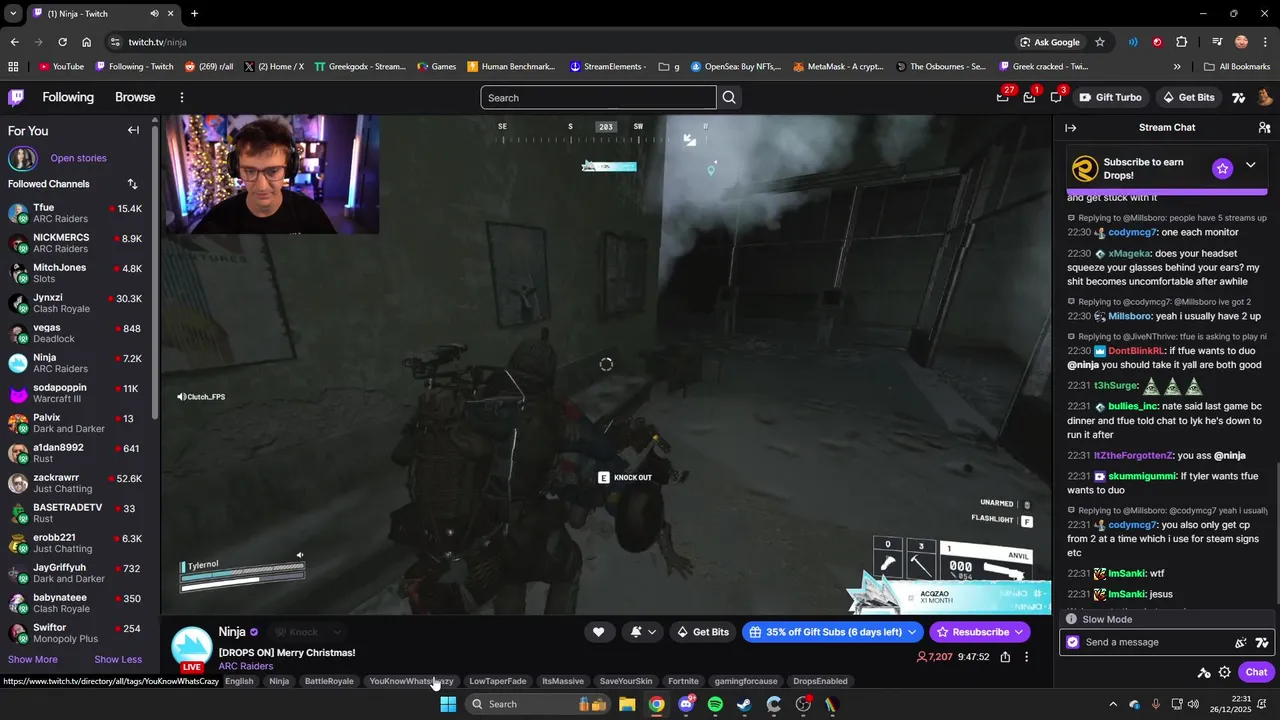Bookmark this page with the star icon
The width and height of the screenshot is (1280, 720).
pyautogui.click(x=1100, y=42)
